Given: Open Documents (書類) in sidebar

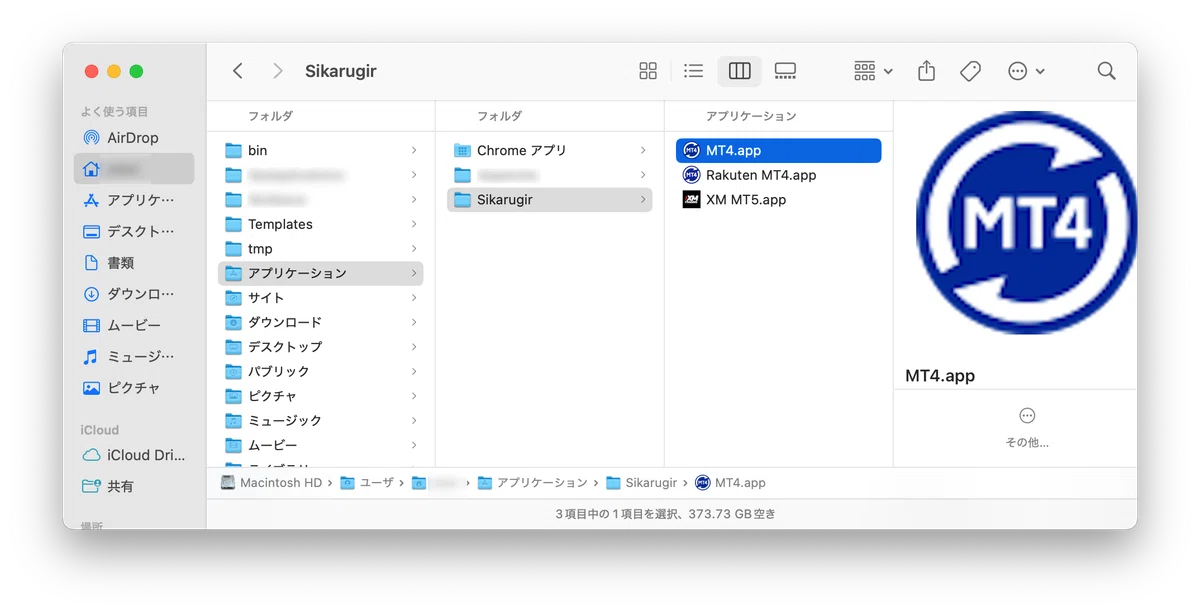Looking at the screenshot, I should [134, 263].
